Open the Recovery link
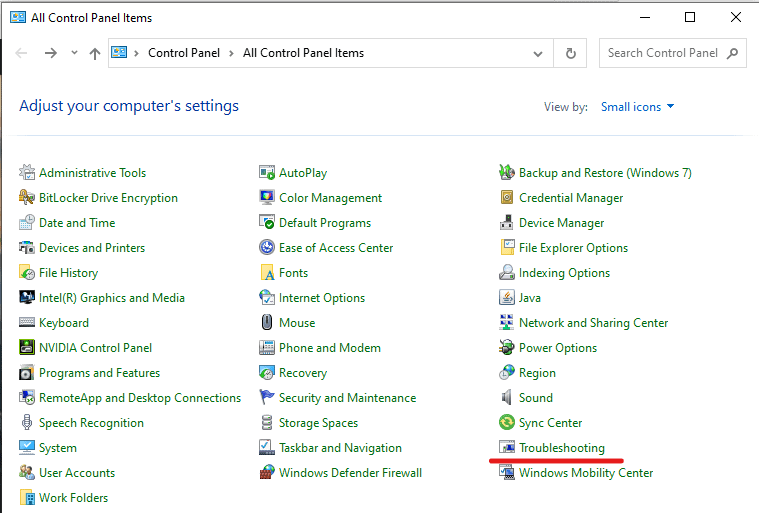 pos(303,373)
